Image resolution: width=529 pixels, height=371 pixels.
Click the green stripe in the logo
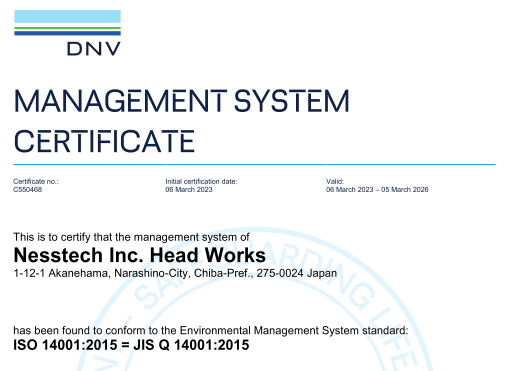click(x=67, y=28)
